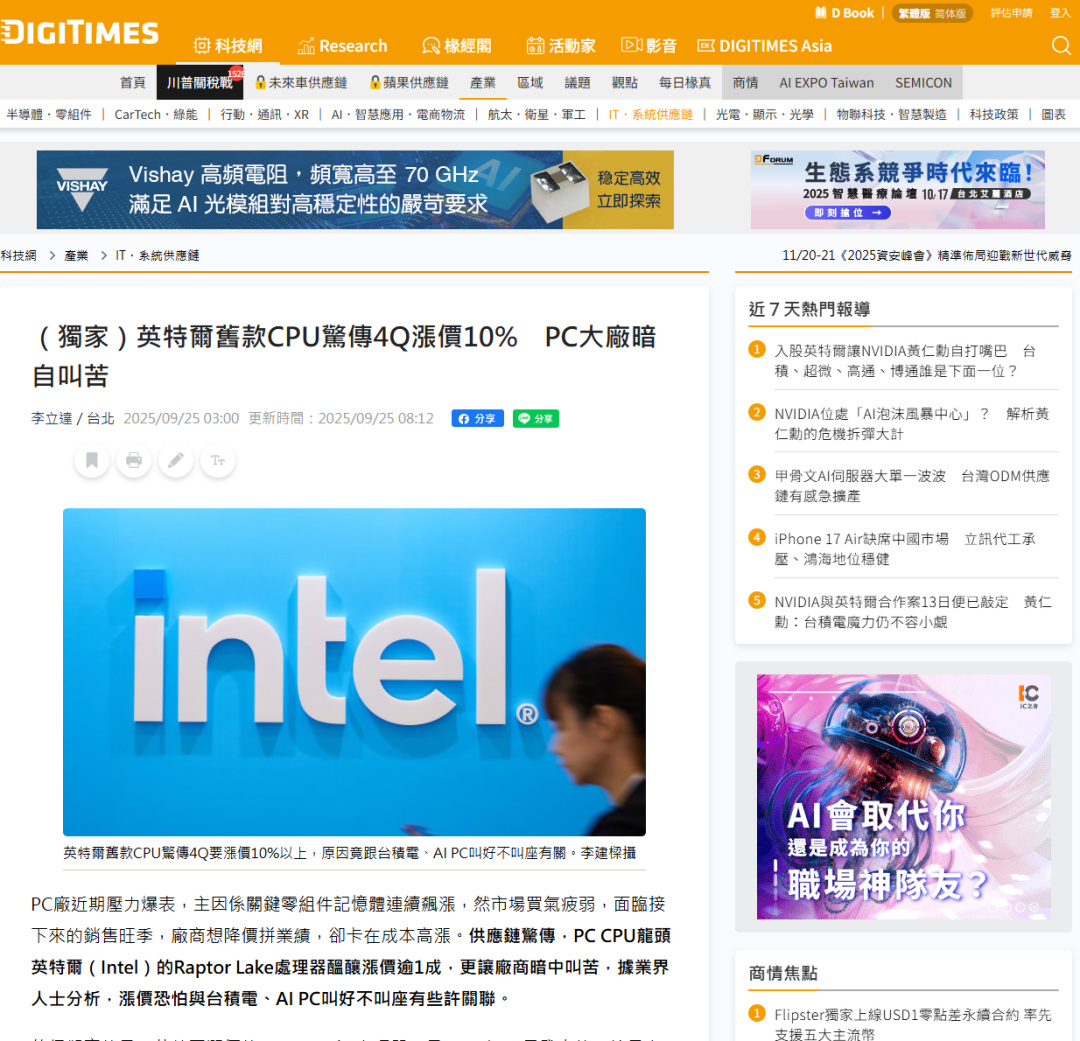The width and height of the screenshot is (1080, 1041).
Task: Click the 即刻搶位 button in forum banner
Action: point(848,213)
